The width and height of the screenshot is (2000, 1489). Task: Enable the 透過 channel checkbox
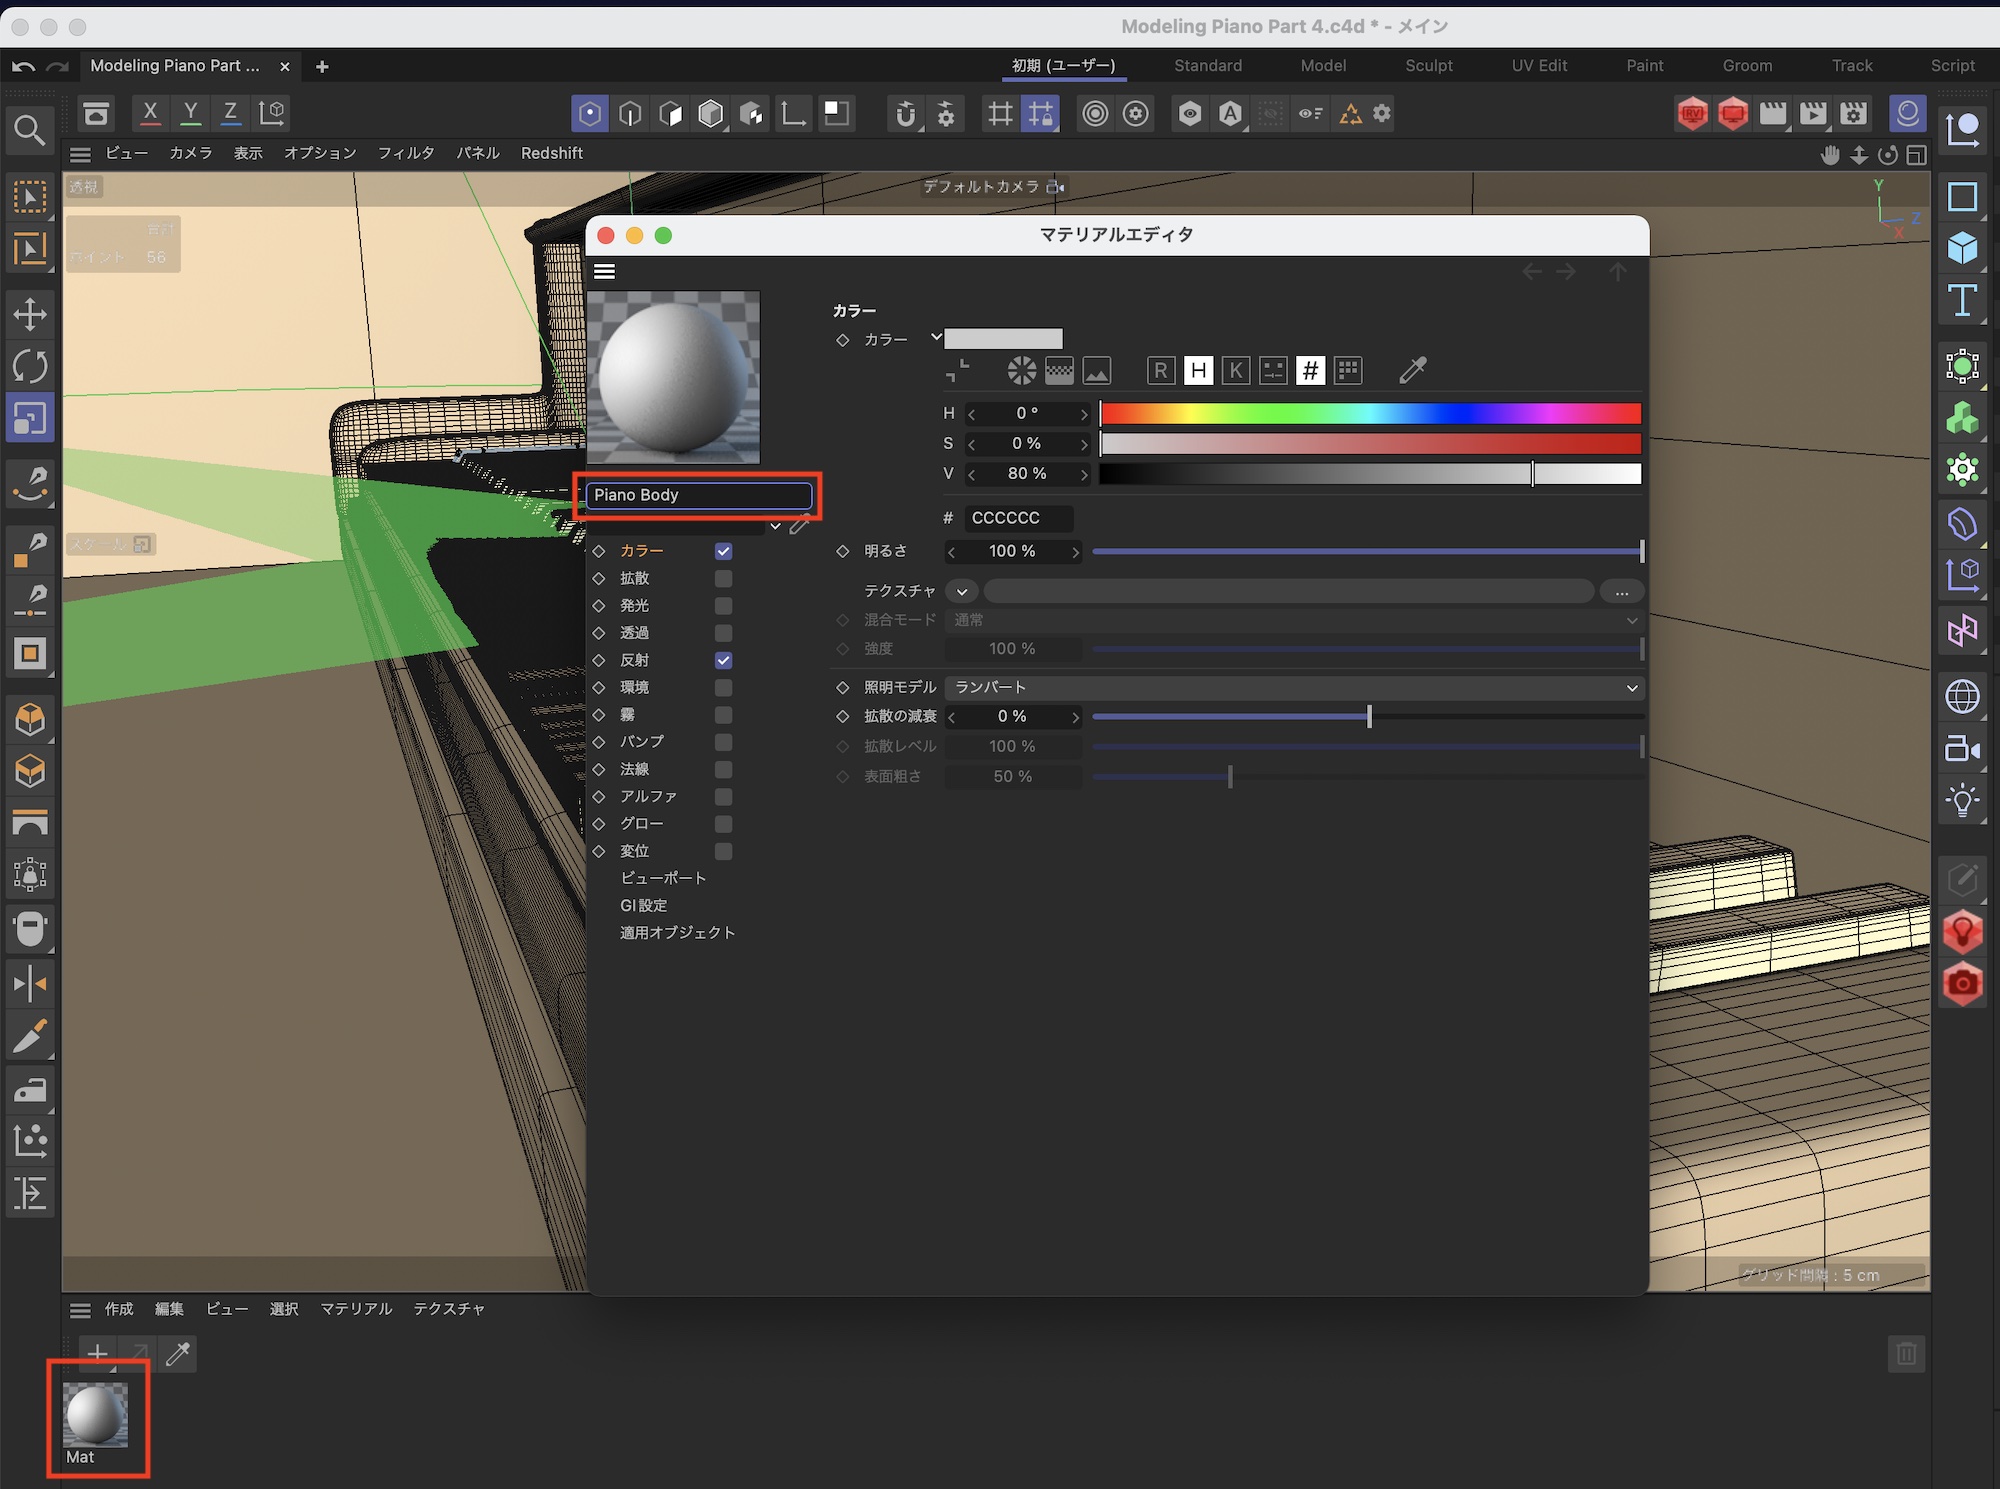coord(723,633)
